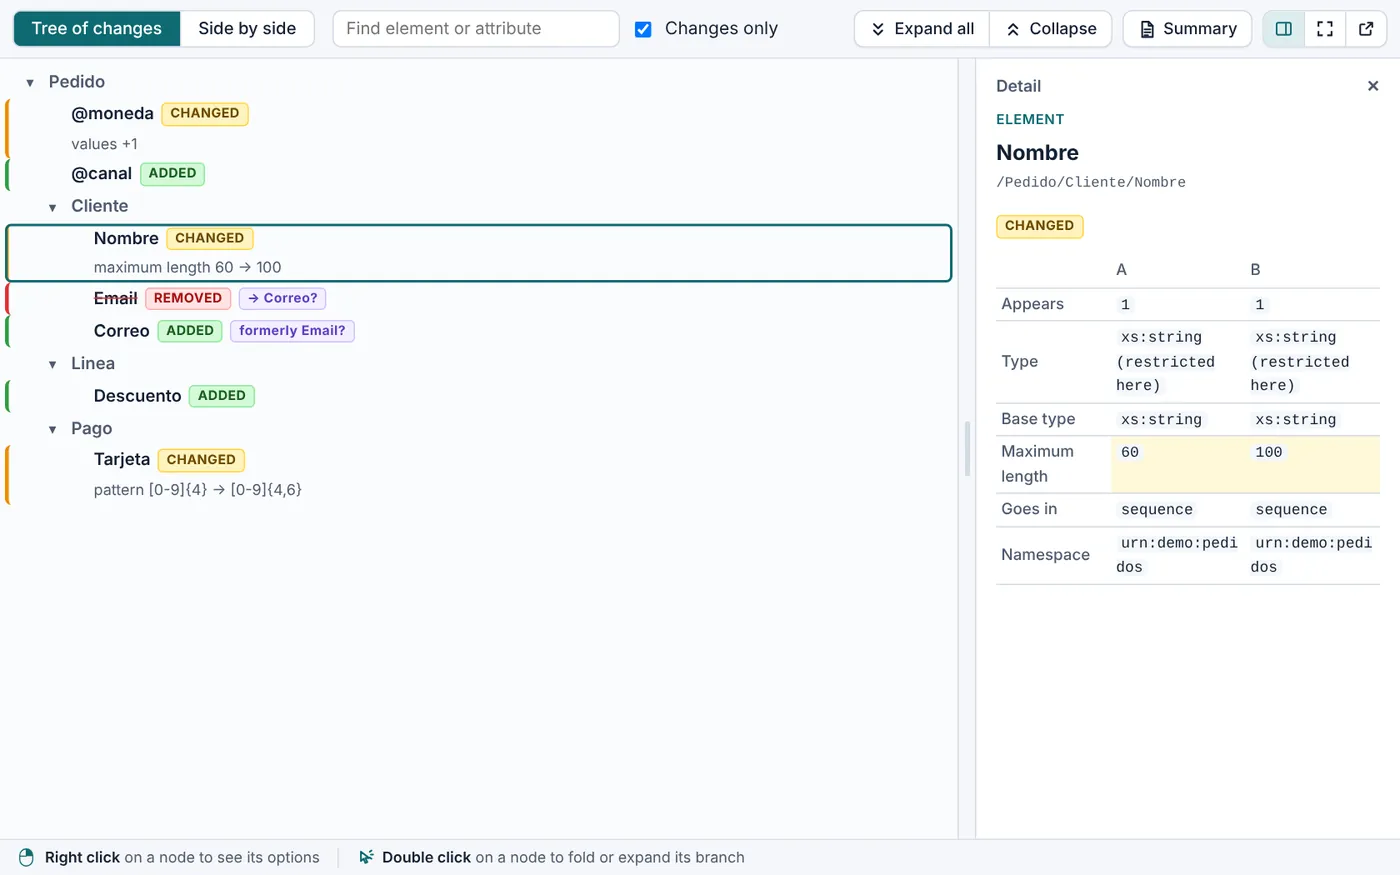This screenshot has width=1400, height=875.
Task: Click the Goes in row label
Action: pos(1029,509)
